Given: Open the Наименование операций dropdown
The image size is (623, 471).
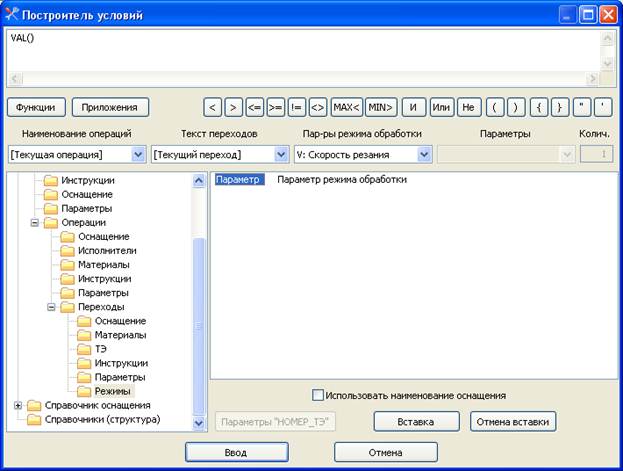Looking at the screenshot, I should tap(138, 154).
